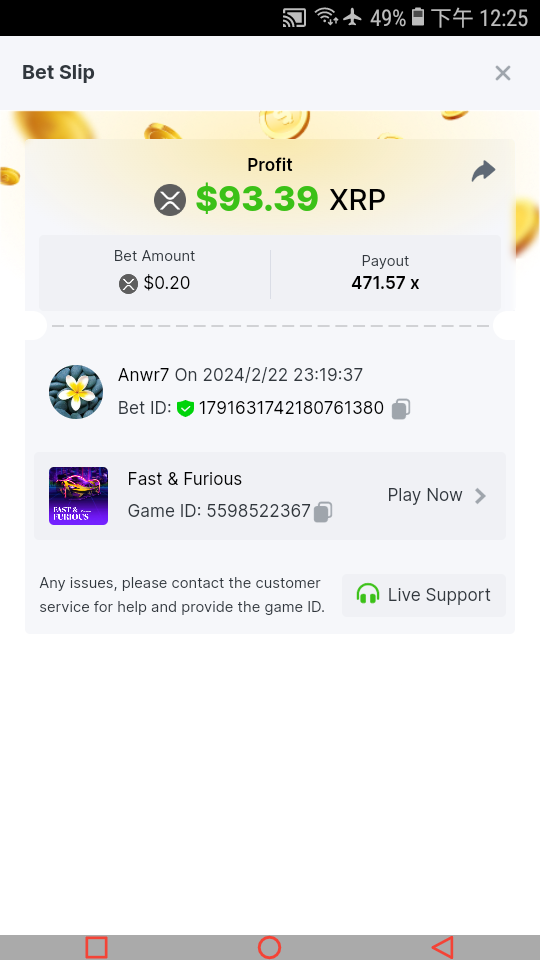The height and width of the screenshot is (960, 540).
Task: Tap the XRP coin icon beside profit
Action: [x=170, y=200]
